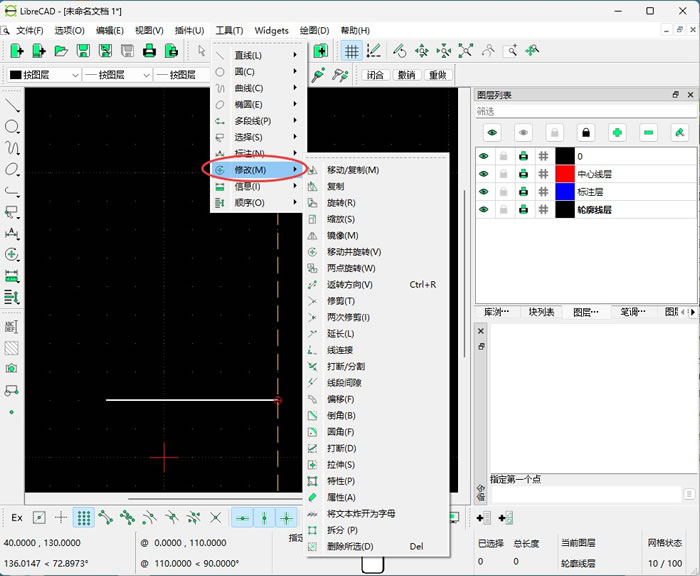Click the black layer 0 color swatch
The width and height of the screenshot is (700, 576).
click(x=565, y=156)
